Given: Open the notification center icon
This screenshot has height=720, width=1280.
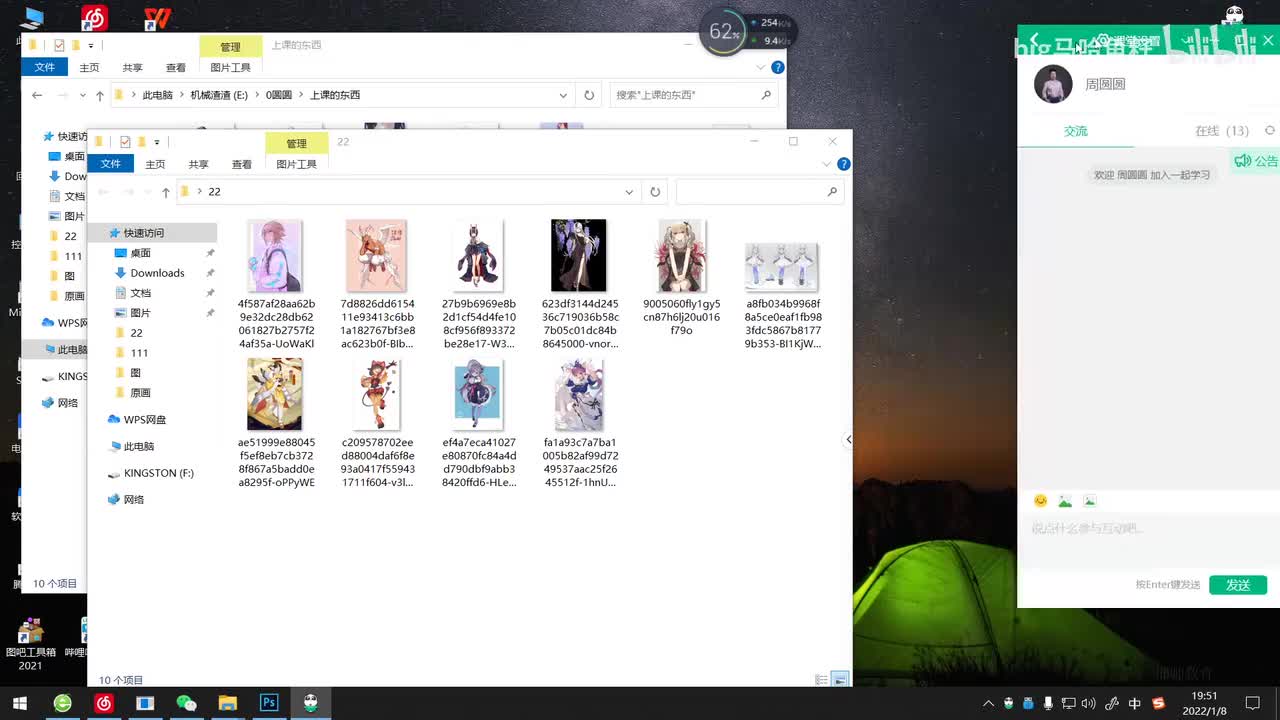Looking at the screenshot, I should point(1252,703).
